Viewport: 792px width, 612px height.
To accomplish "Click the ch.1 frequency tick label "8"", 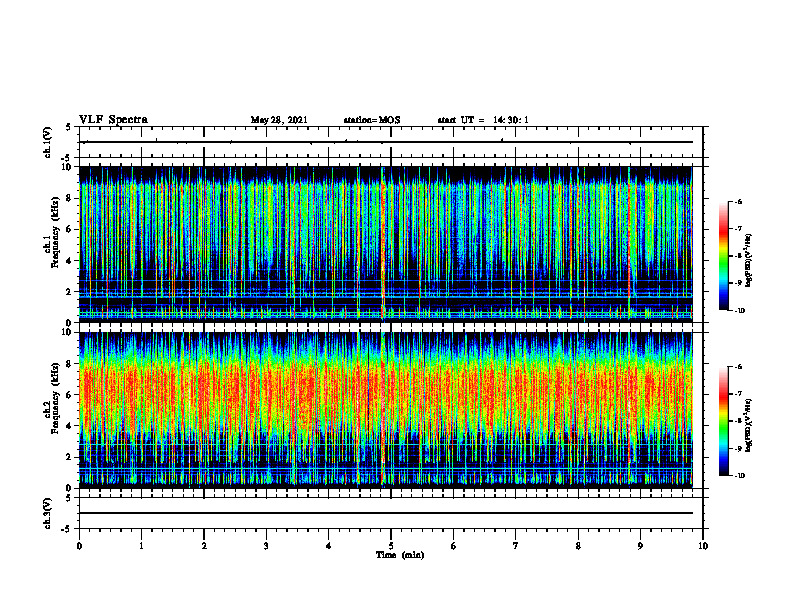I will [70, 198].
